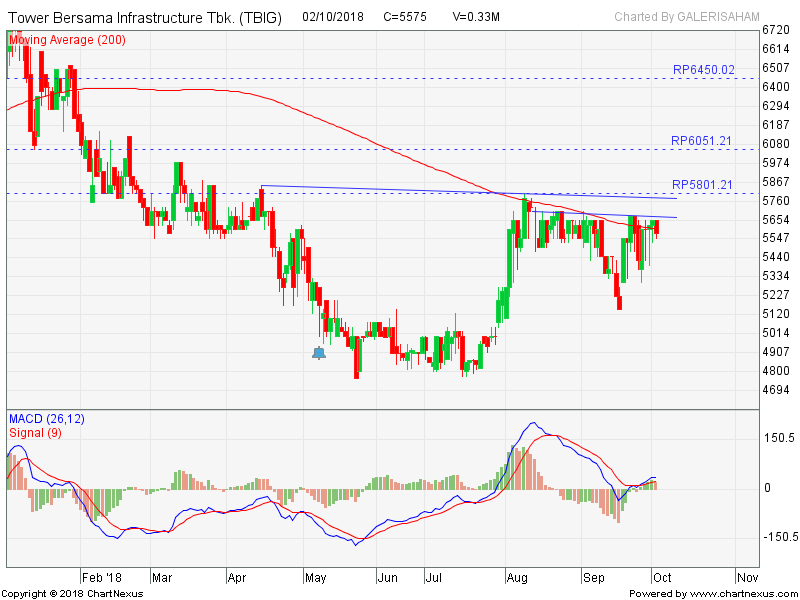This screenshot has height=600, width=800.
Task: Click the Moving Average (200) legend label
Action: tap(65, 39)
